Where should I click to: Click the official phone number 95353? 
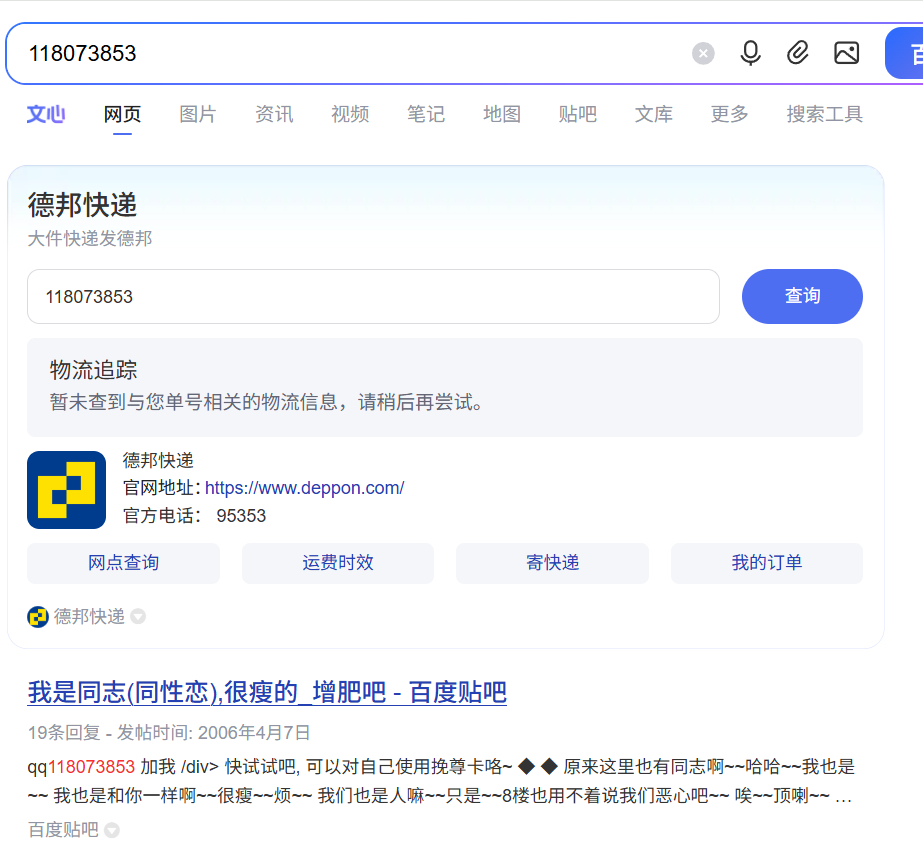(241, 516)
